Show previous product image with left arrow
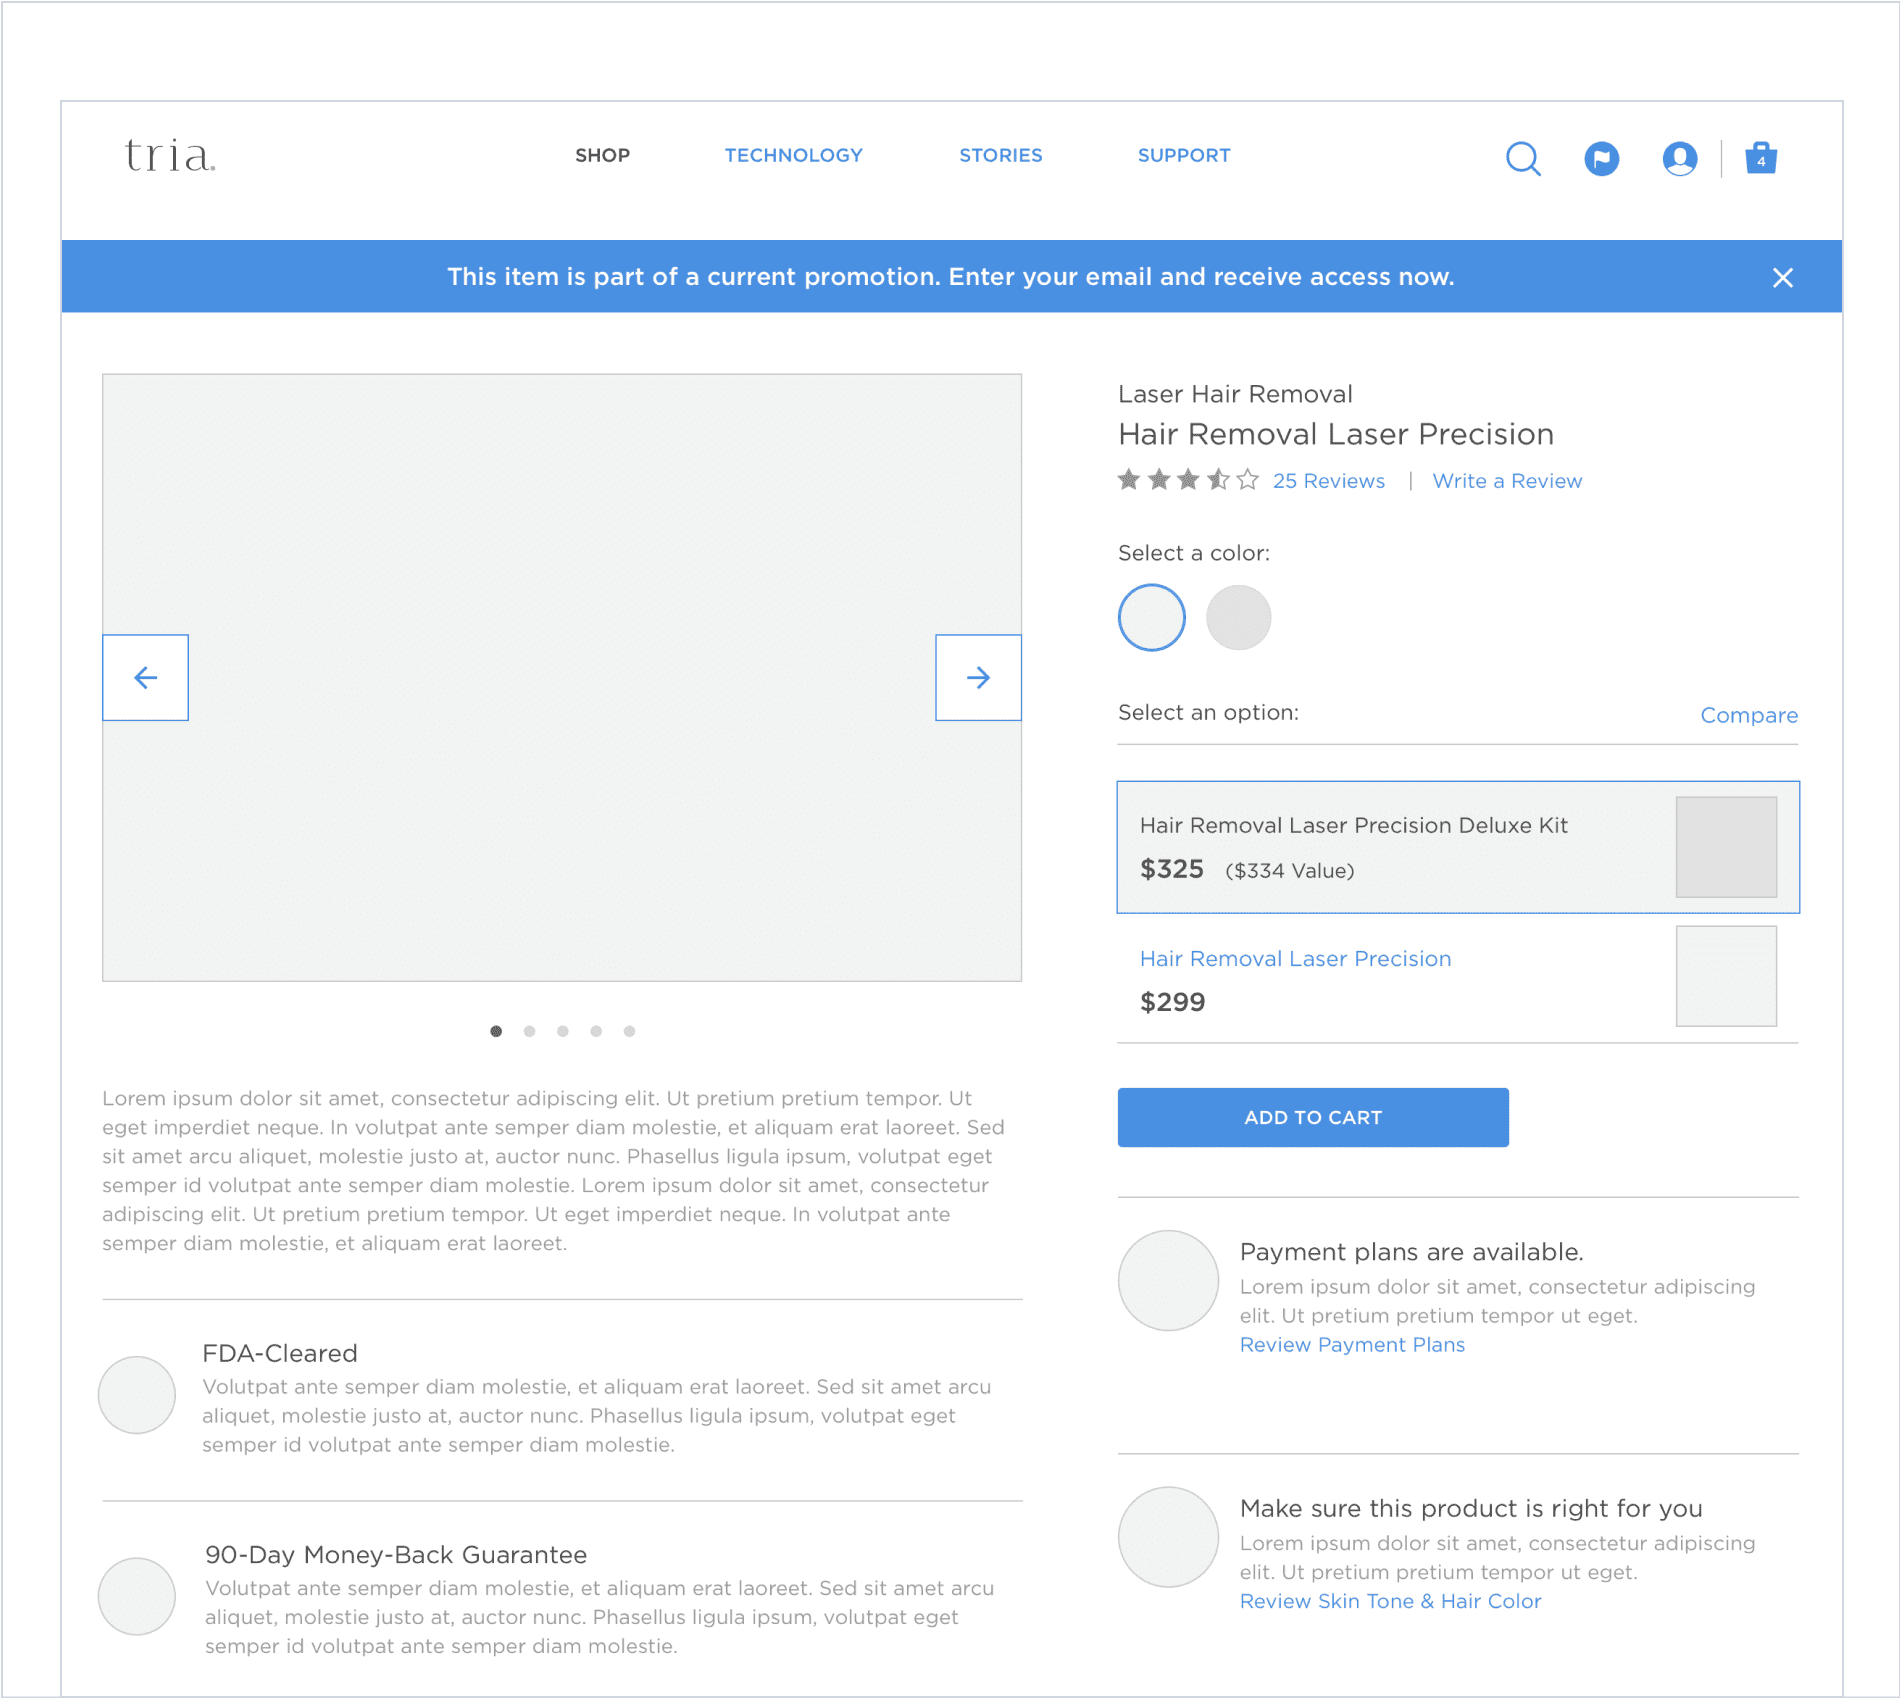 click(146, 677)
